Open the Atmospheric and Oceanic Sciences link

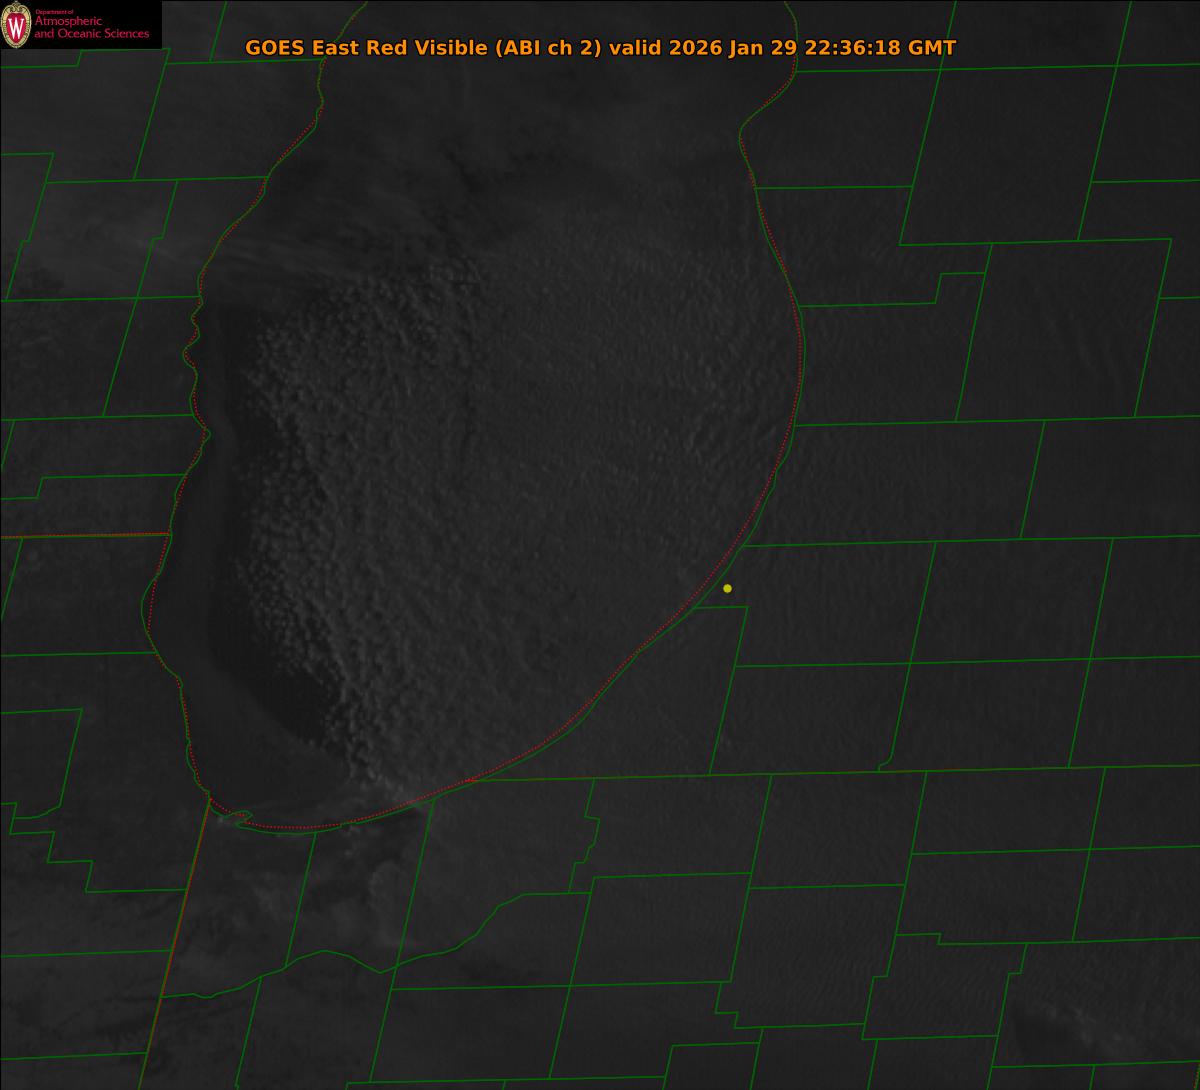(91, 29)
